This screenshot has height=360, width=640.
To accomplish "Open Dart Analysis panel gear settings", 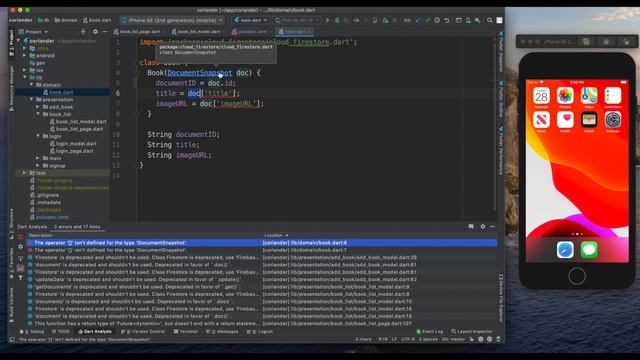I will [x=482, y=226].
